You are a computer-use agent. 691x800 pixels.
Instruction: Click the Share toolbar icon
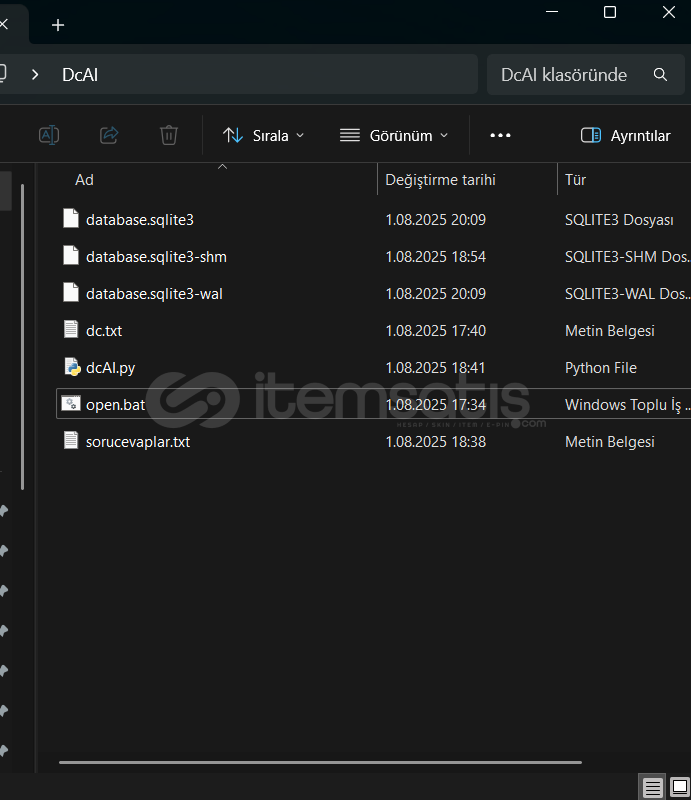109,135
